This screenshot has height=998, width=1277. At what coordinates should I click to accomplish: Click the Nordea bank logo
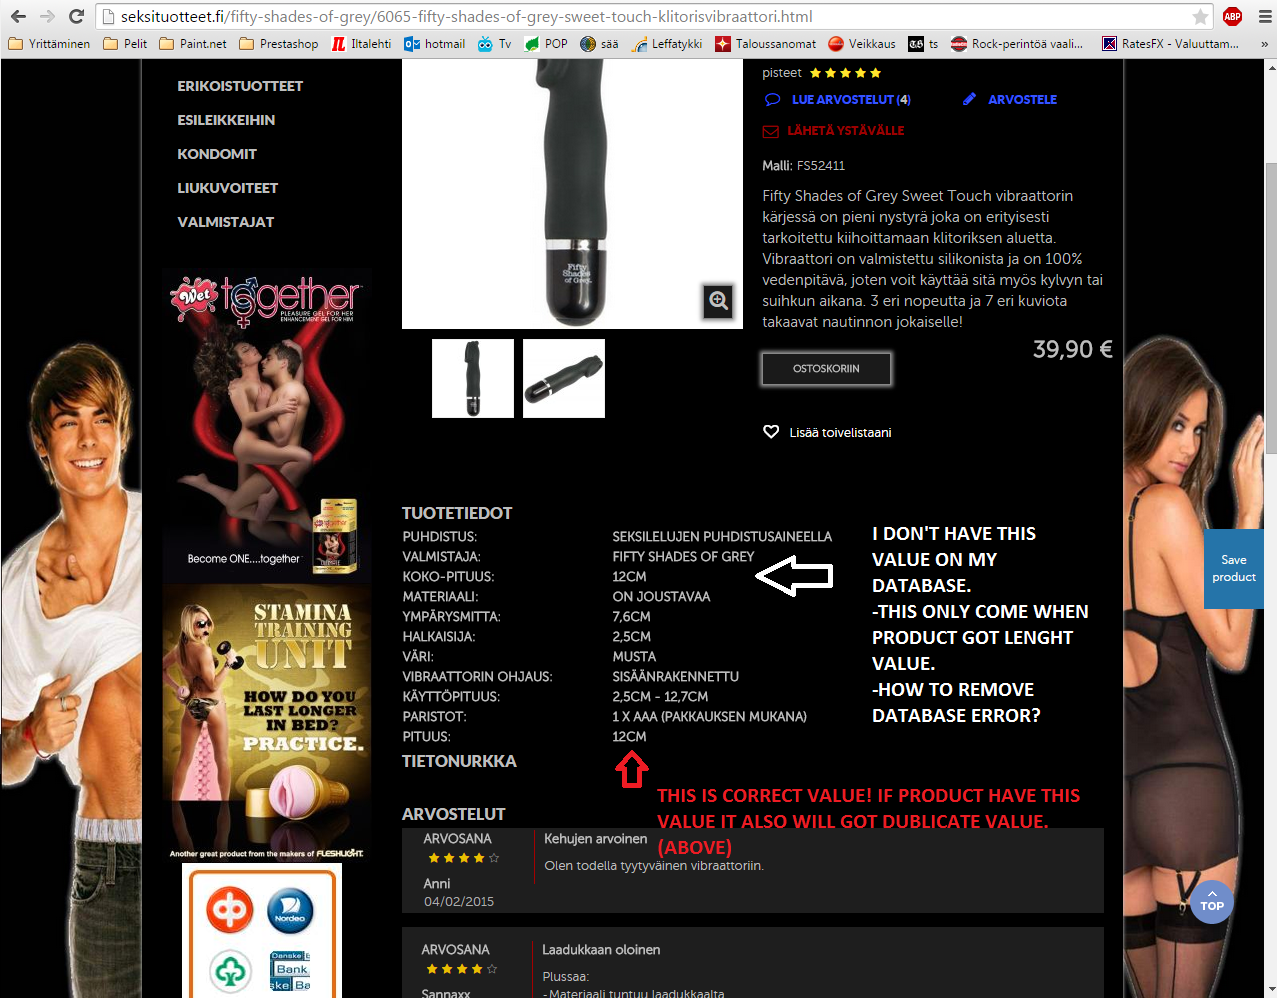(291, 911)
